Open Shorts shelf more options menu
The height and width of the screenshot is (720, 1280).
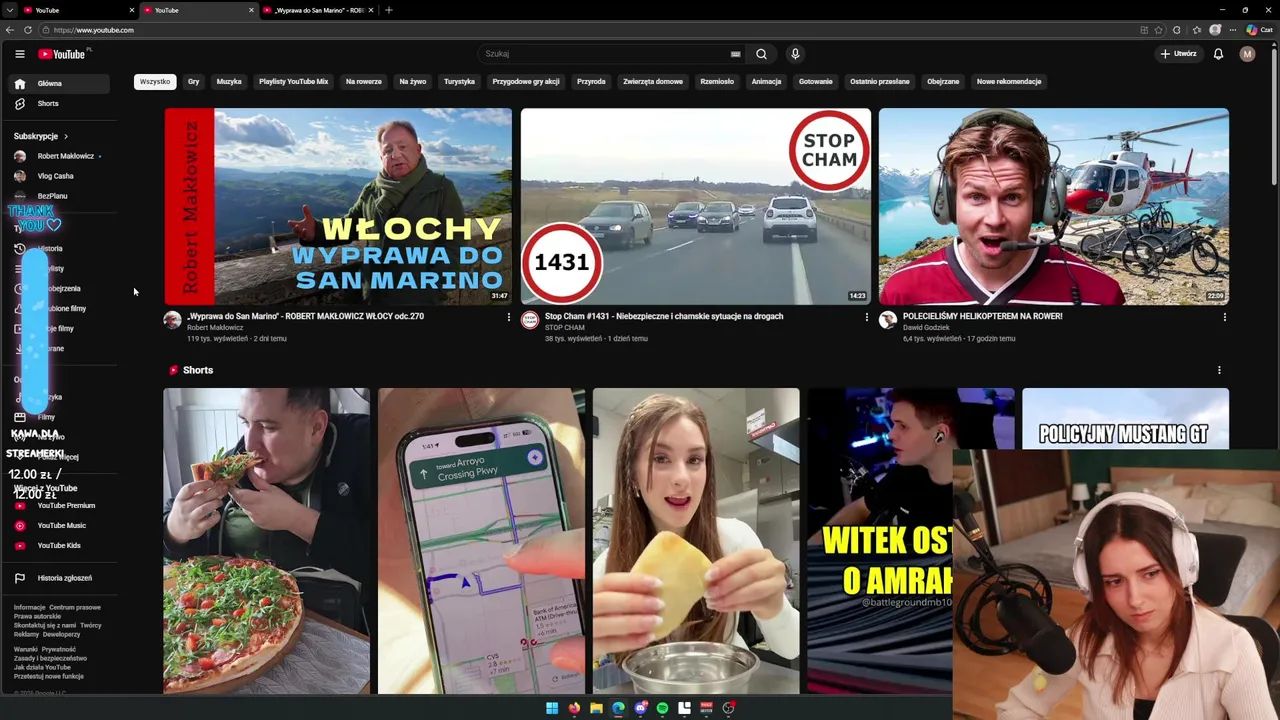point(1219,370)
